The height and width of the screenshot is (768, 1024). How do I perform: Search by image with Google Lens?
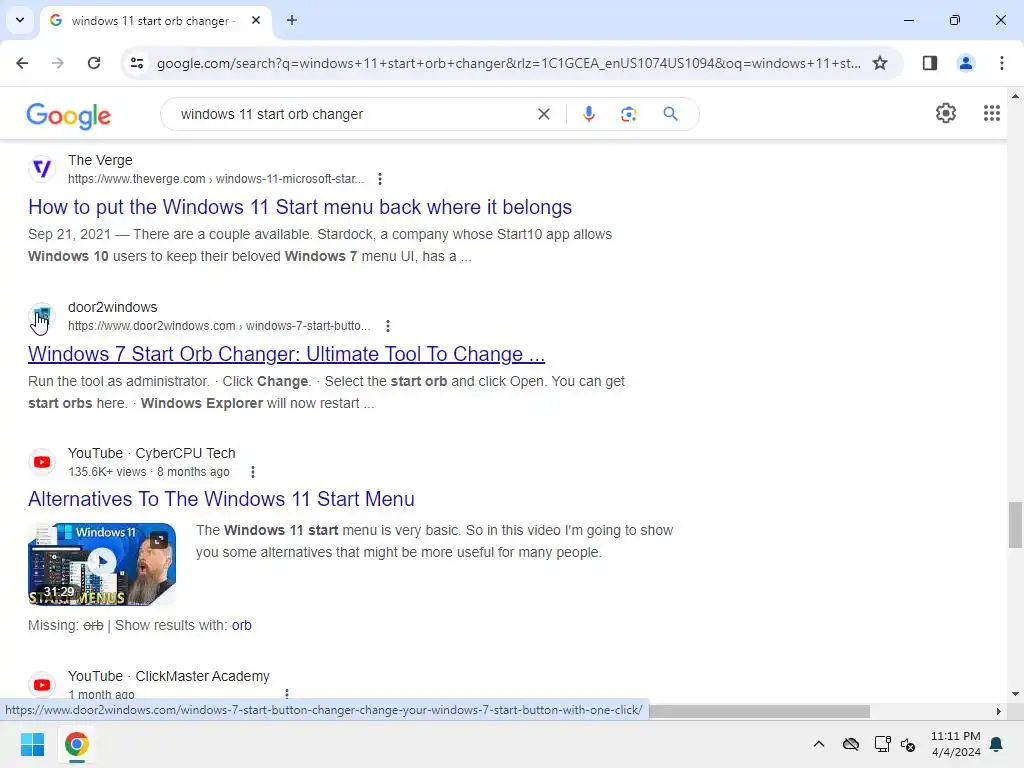[628, 114]
